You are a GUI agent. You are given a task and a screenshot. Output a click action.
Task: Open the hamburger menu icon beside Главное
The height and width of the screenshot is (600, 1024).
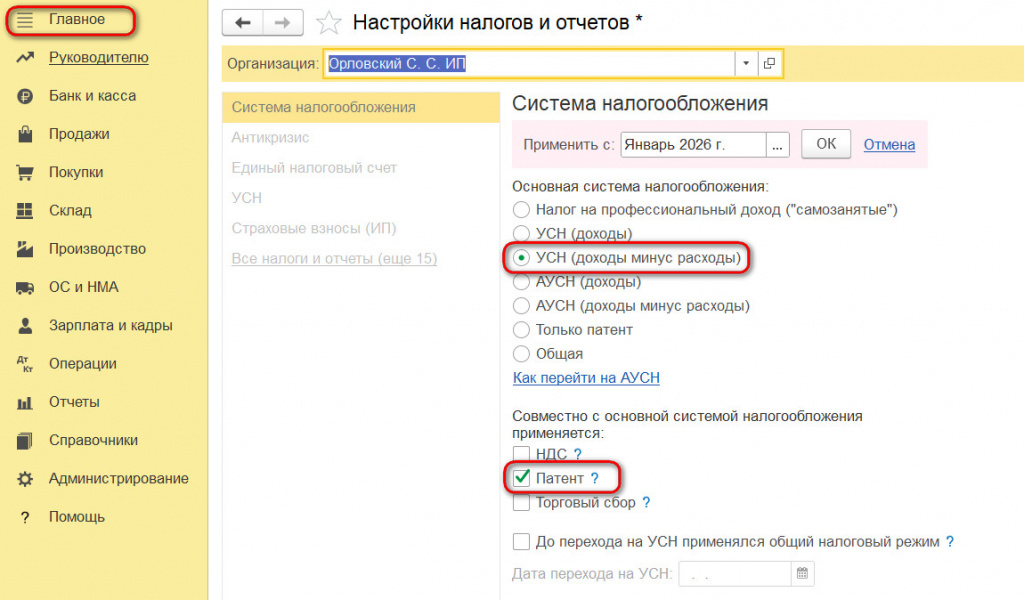[x=25, y=20]
